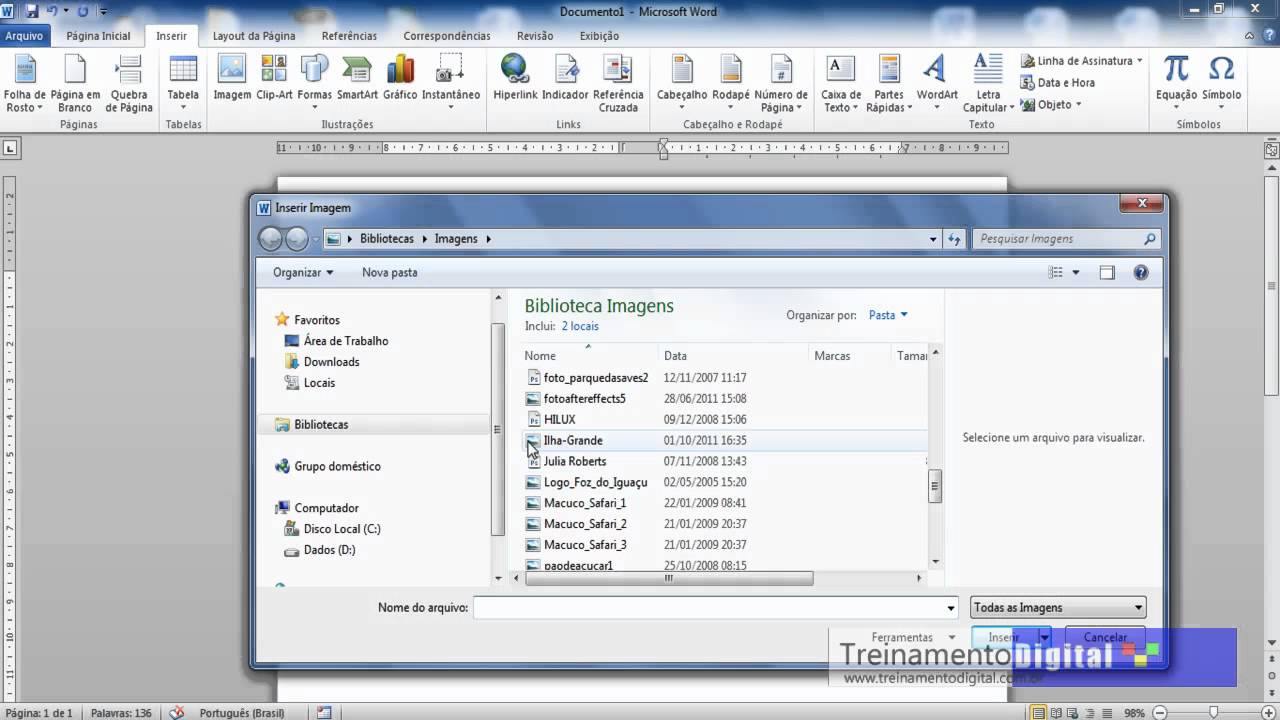This screenshot has width=1280, height=720.
Task: Add a blank page with Página em Branco
Action: click(75, 84)
